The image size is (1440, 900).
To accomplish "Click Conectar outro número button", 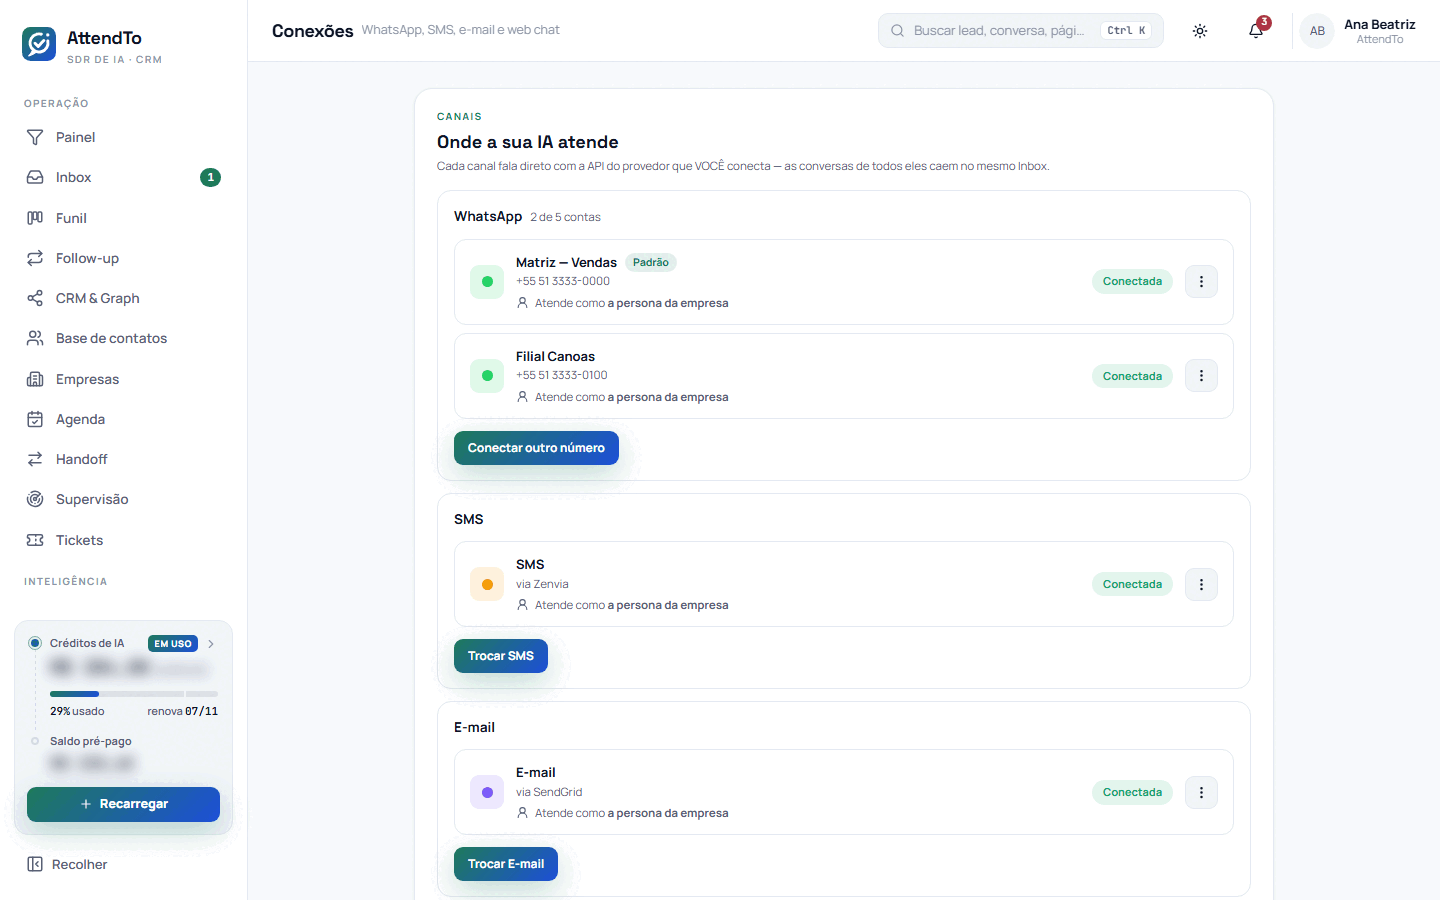I will (x=536, y=448).
